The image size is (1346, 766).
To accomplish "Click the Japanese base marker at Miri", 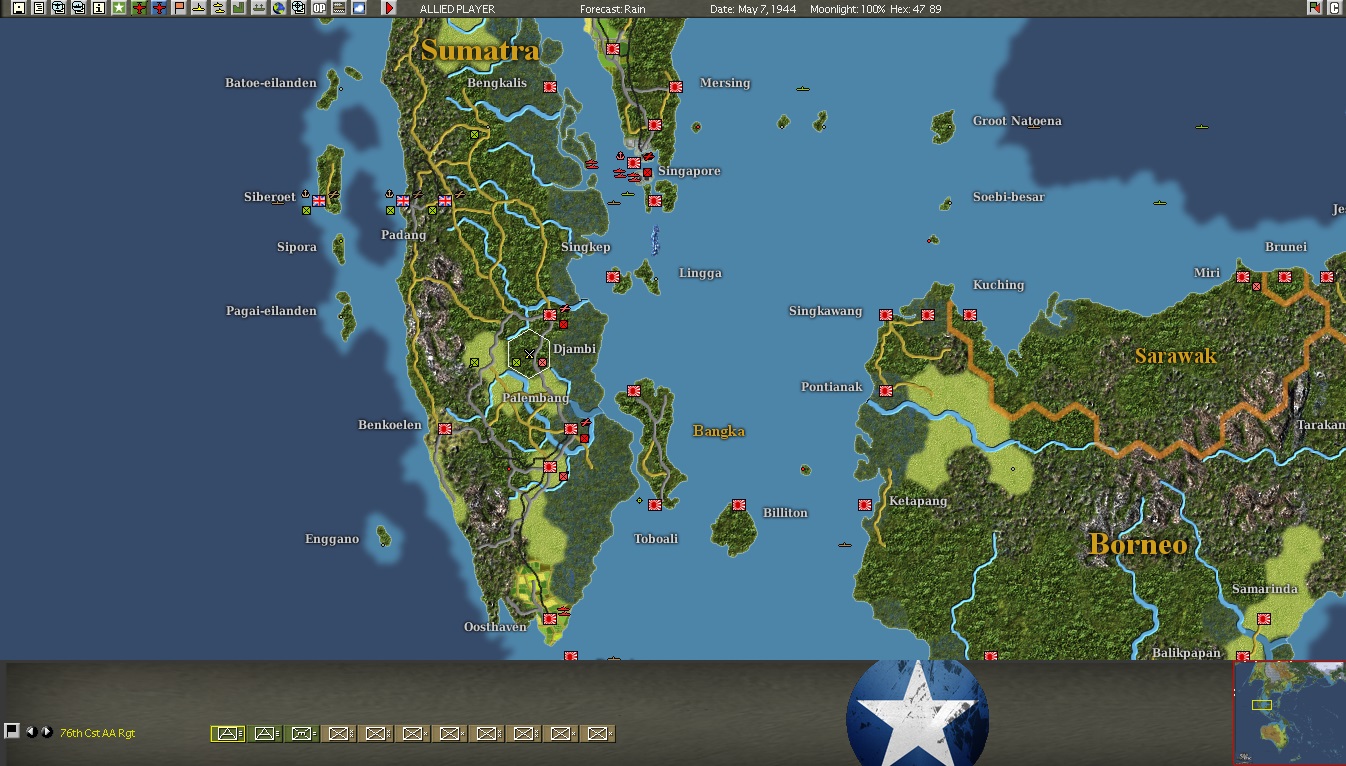I will [1243, 277].
